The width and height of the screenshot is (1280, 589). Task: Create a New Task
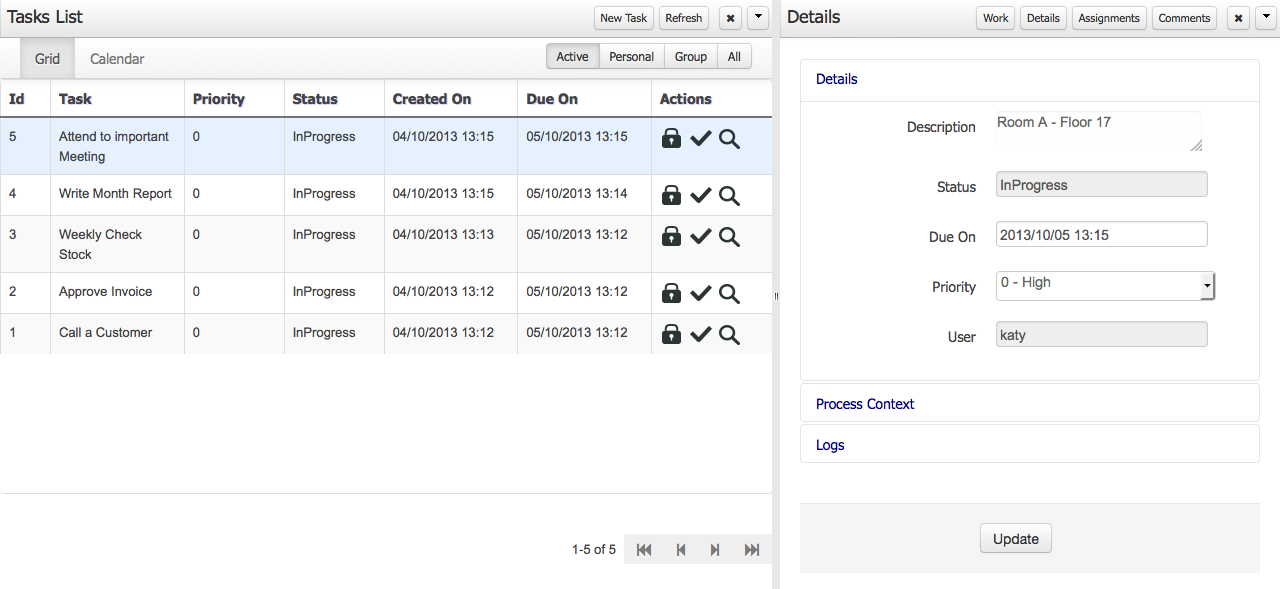click(x=623, y=18)
